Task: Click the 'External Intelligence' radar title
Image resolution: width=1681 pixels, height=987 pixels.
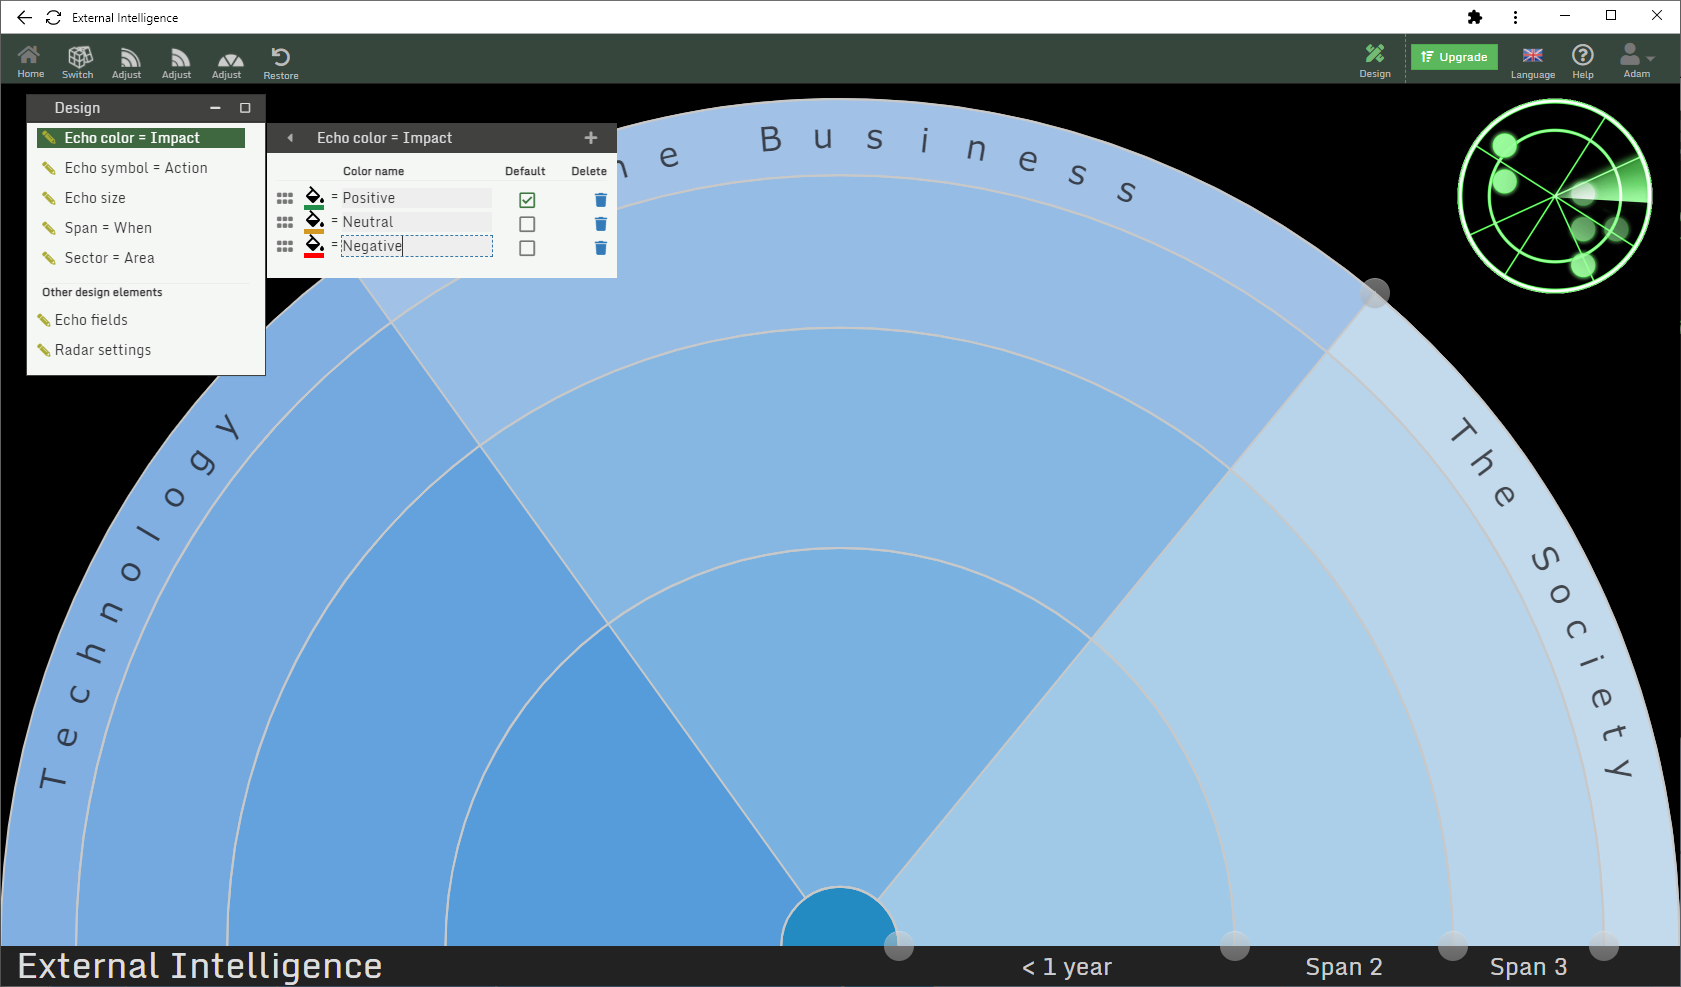Action: [x=200, y=966]
